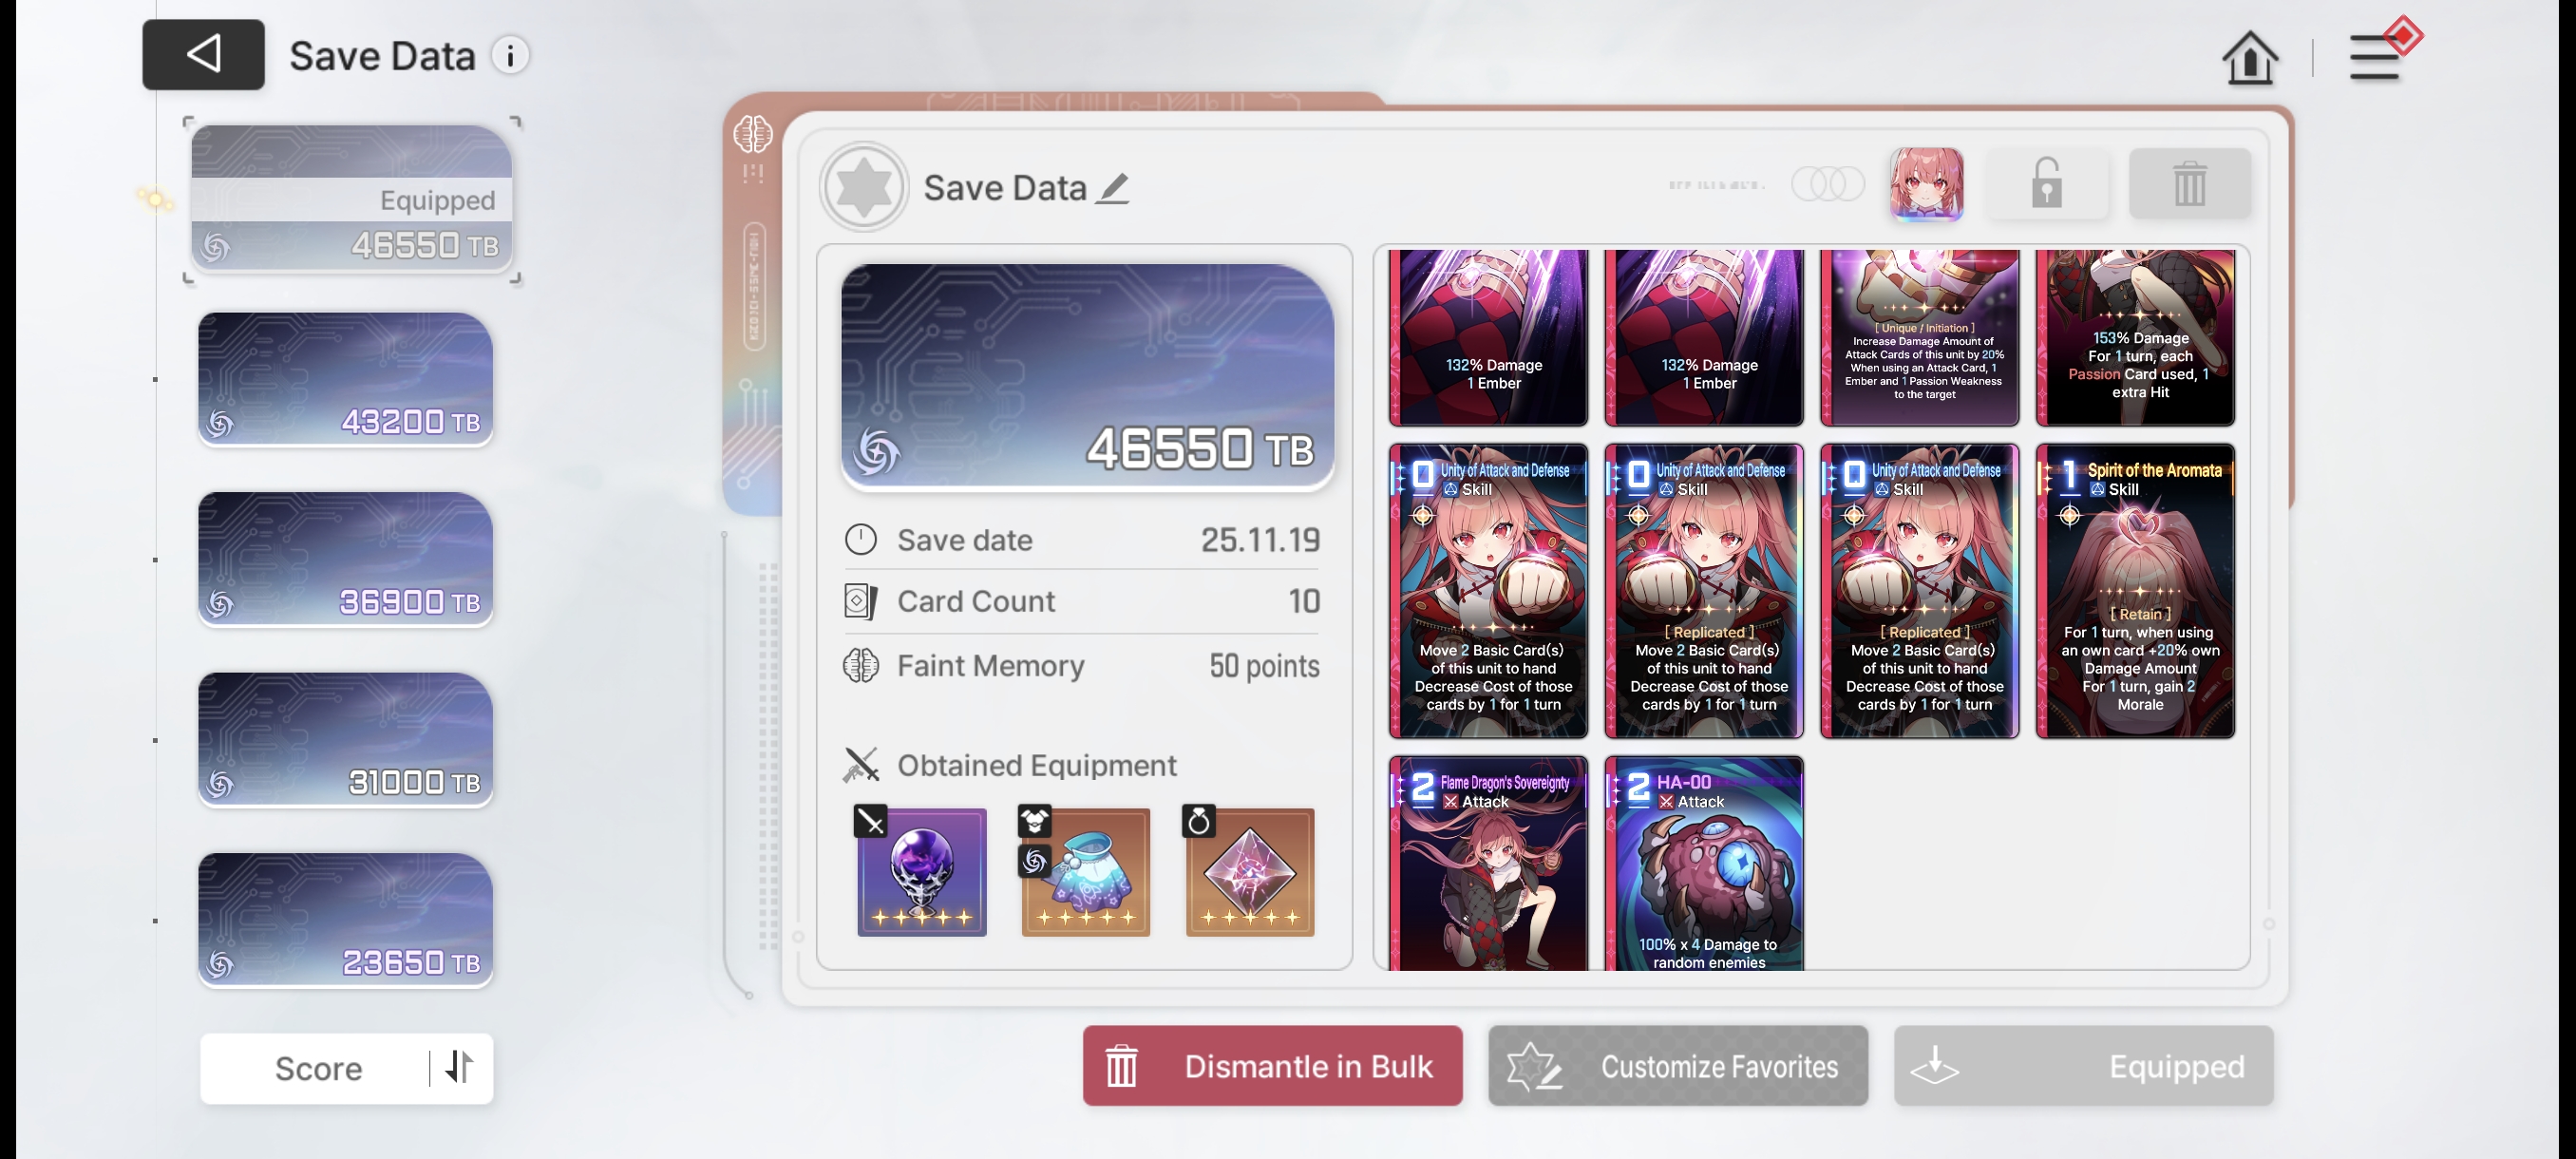This screenshot has height=1159, width=2576.
Task: Click Dismantle in Bulk button
Action: coord(1272,1065)
